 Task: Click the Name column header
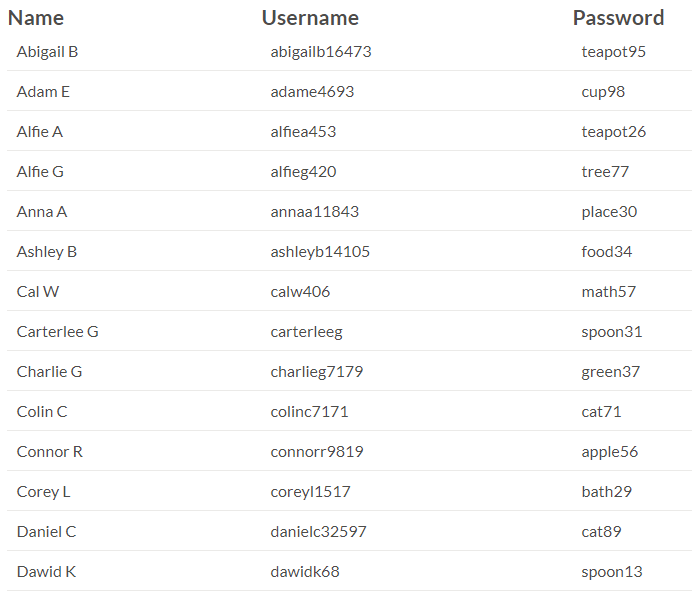[36, 18]
